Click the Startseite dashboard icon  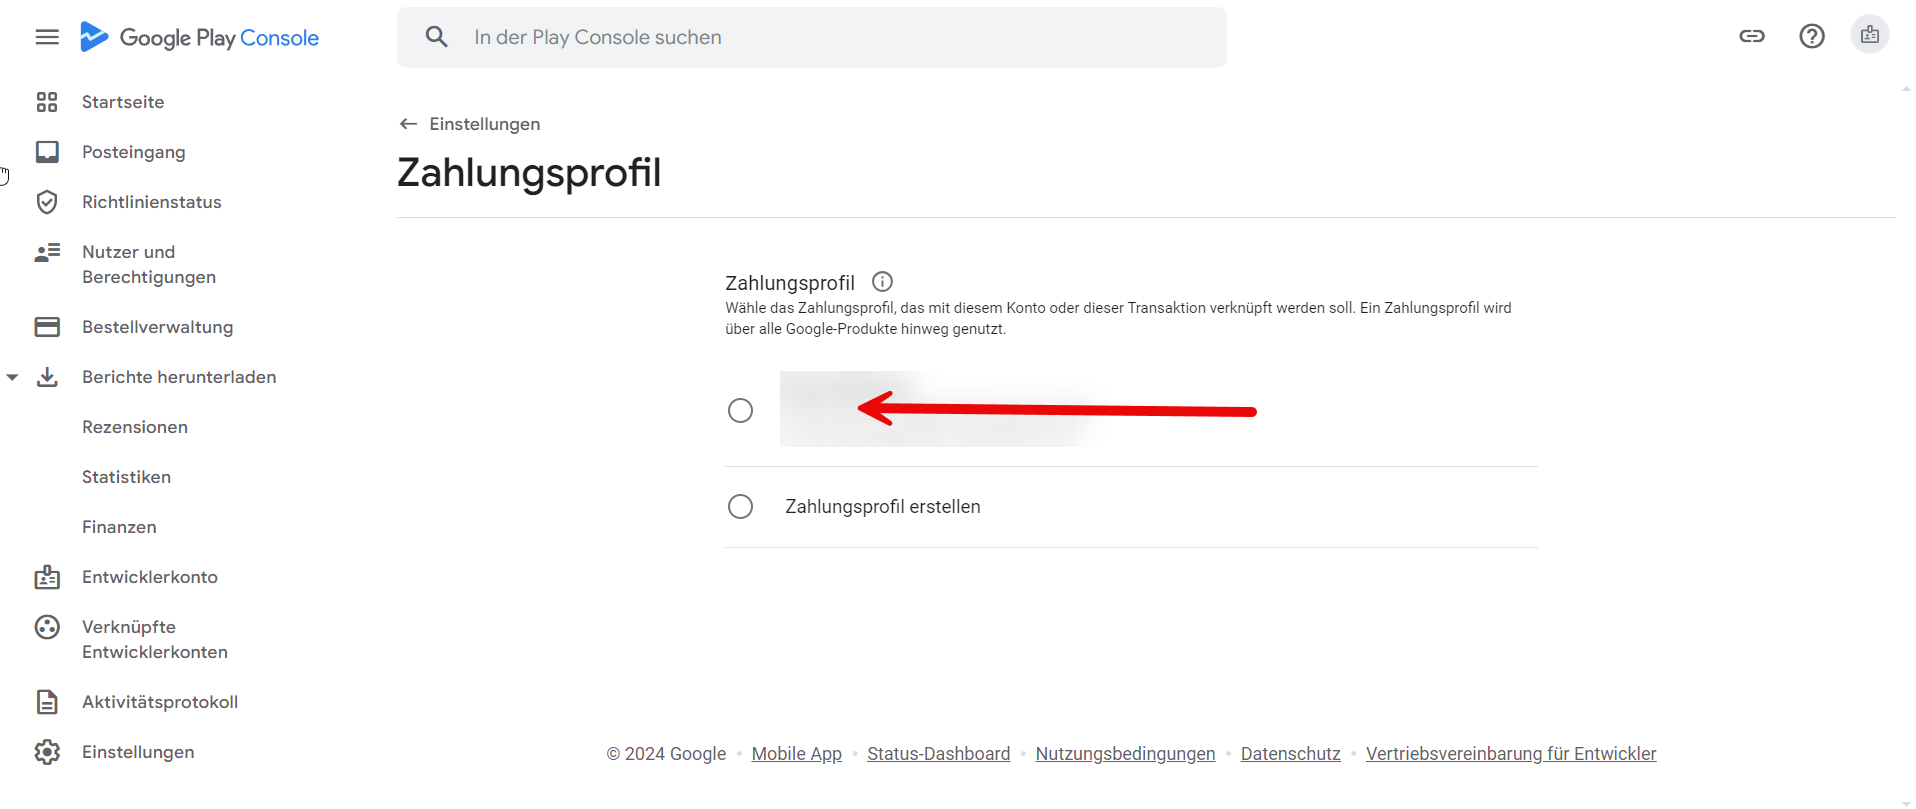tap(47, 102)
